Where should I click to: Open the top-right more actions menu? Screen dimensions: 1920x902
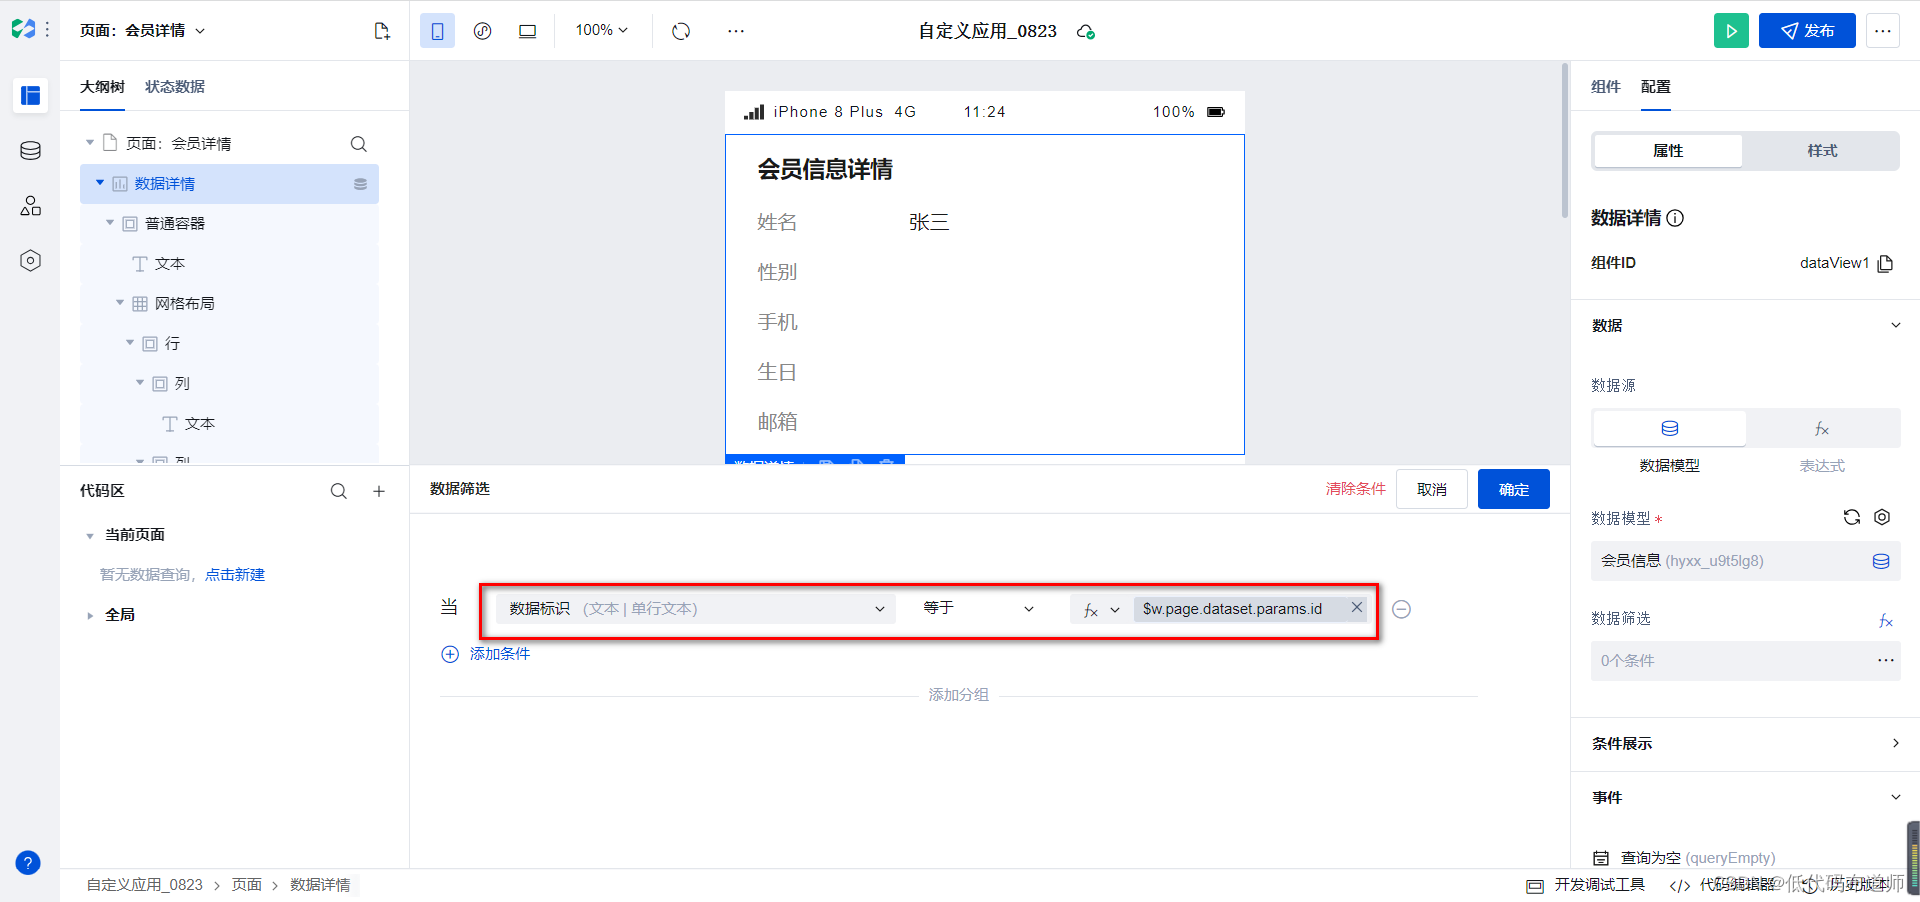click(x=1883, y=31)
